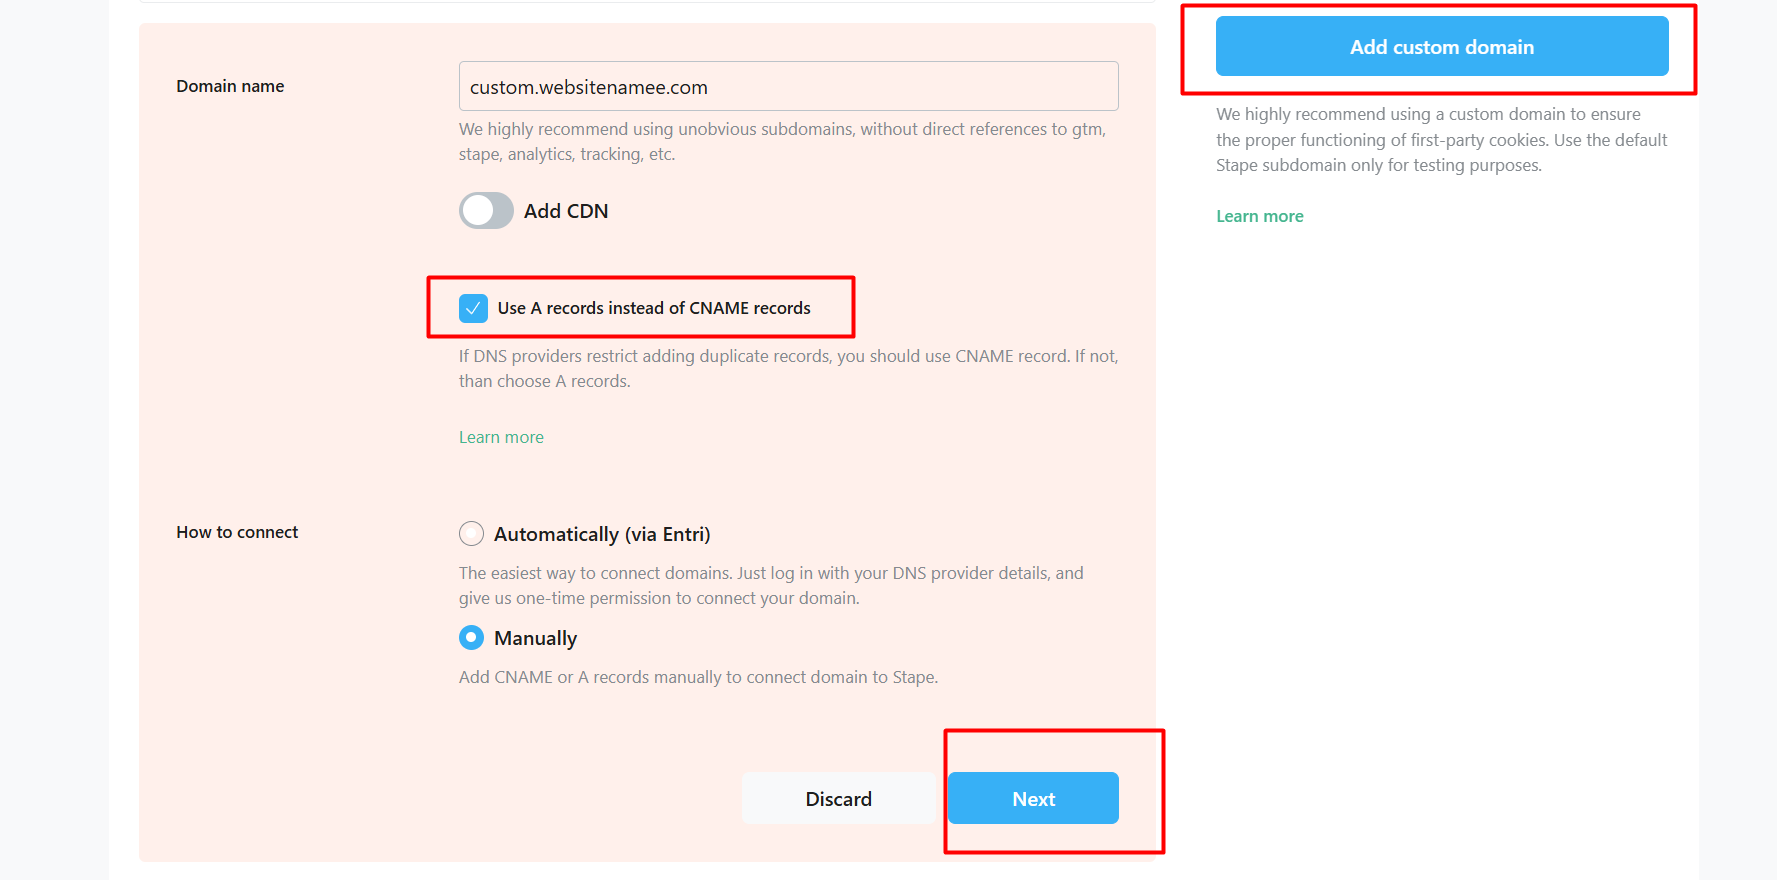This screenshot has width=1777, height=880.
Task: Click "Use A records instead of CNAME records" label
Action: pos(654,308)
